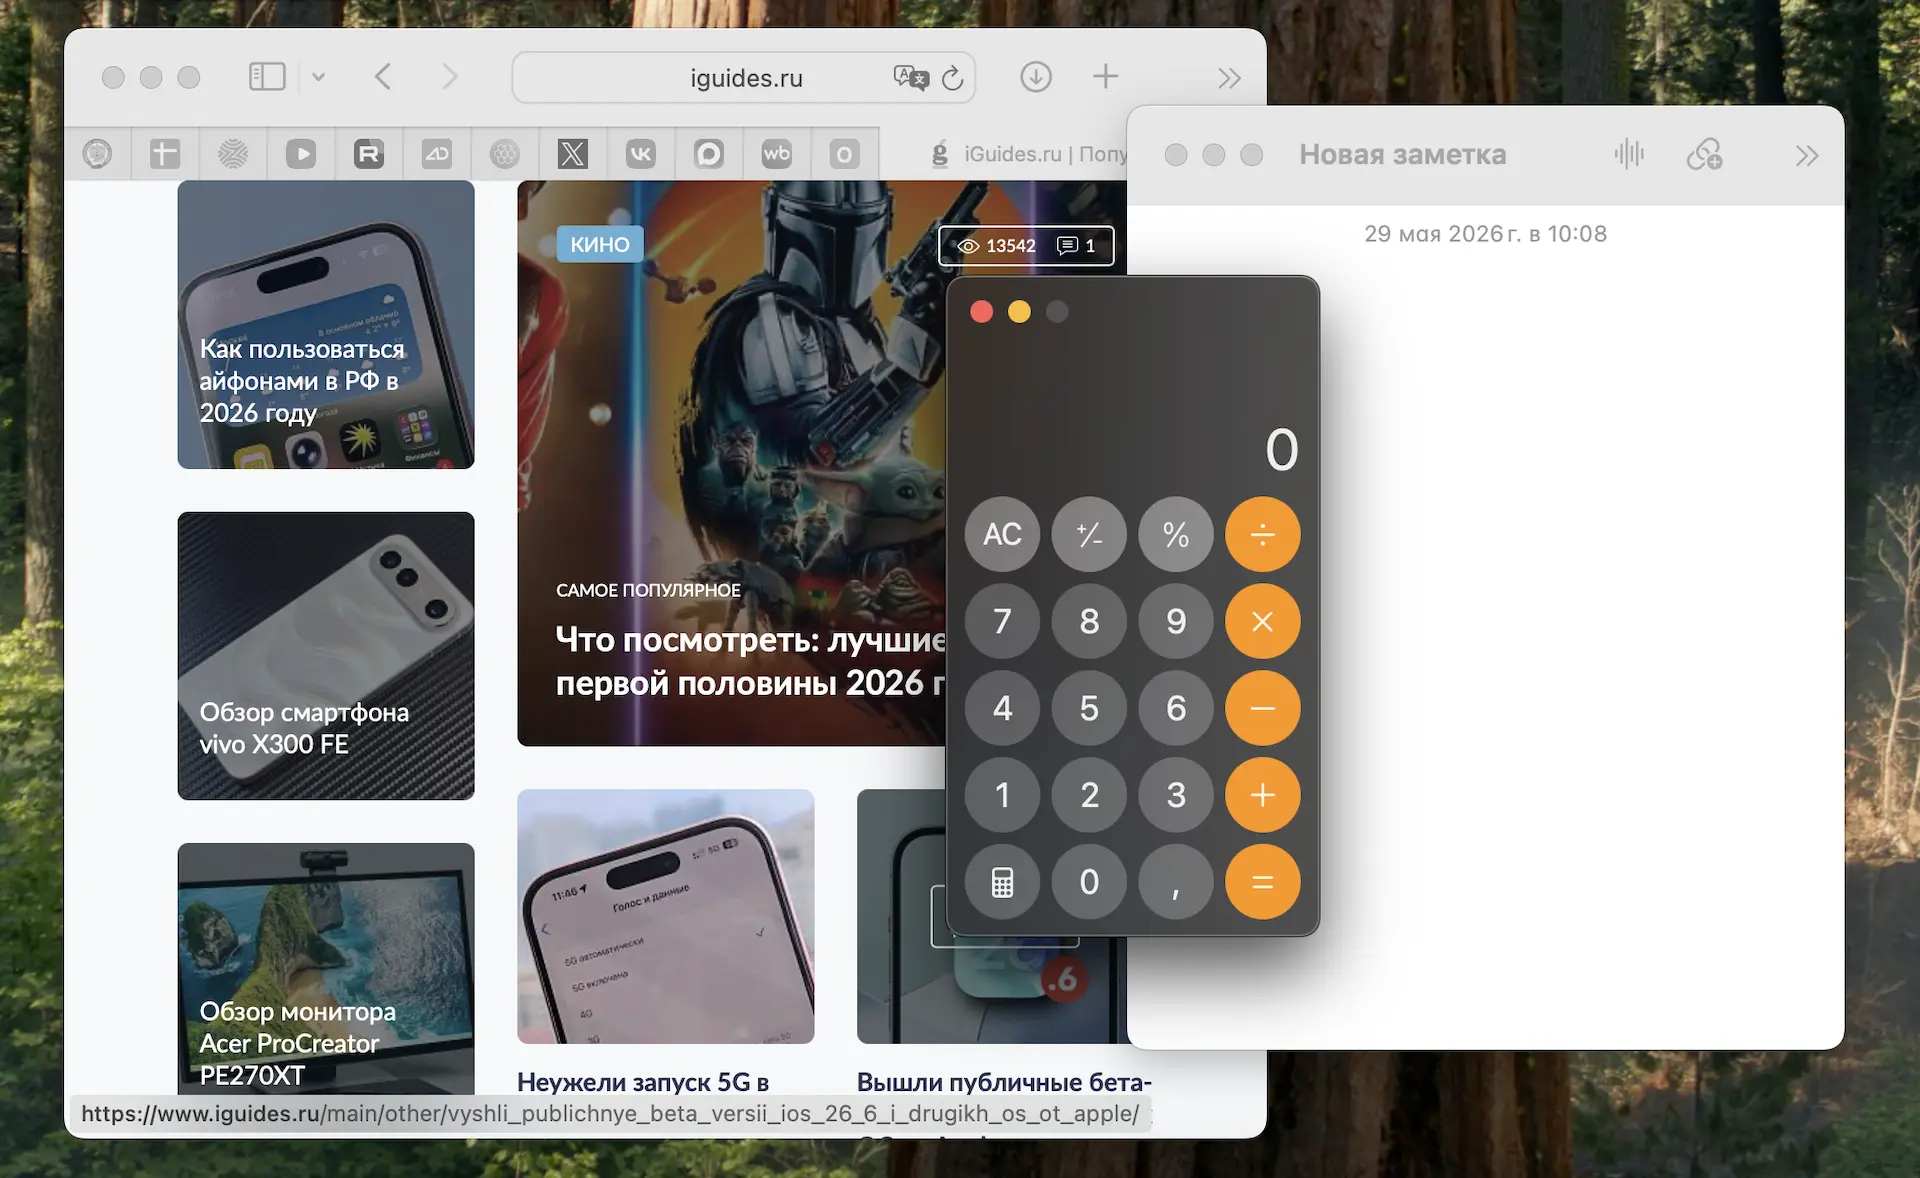The image size is (1920, 1178).
Task: Expand the Notes toolbar overflow chevrons
Action: pos(1806,155)
